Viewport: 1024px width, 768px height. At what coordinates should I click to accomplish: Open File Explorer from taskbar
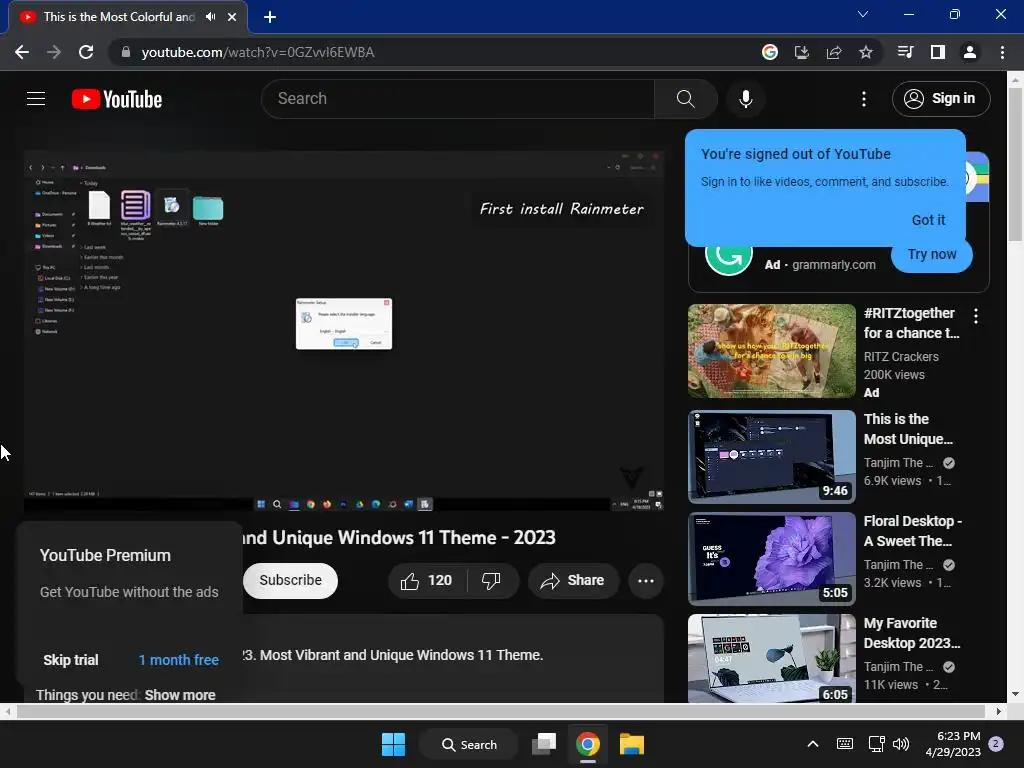pos(632,744)
